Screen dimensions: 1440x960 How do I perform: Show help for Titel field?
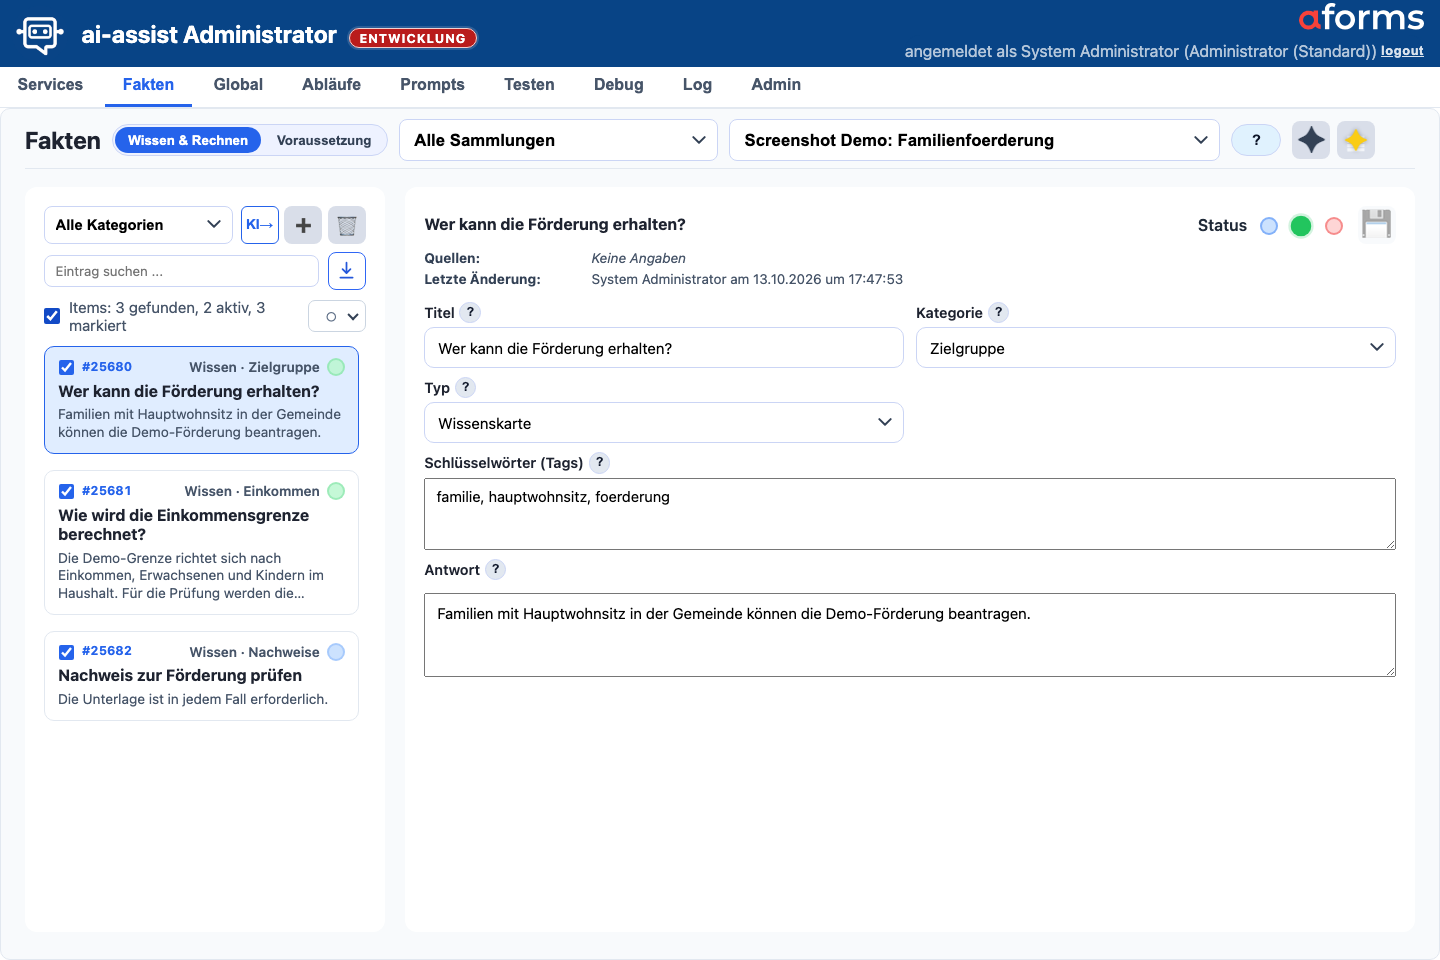(x=470, y=312)
